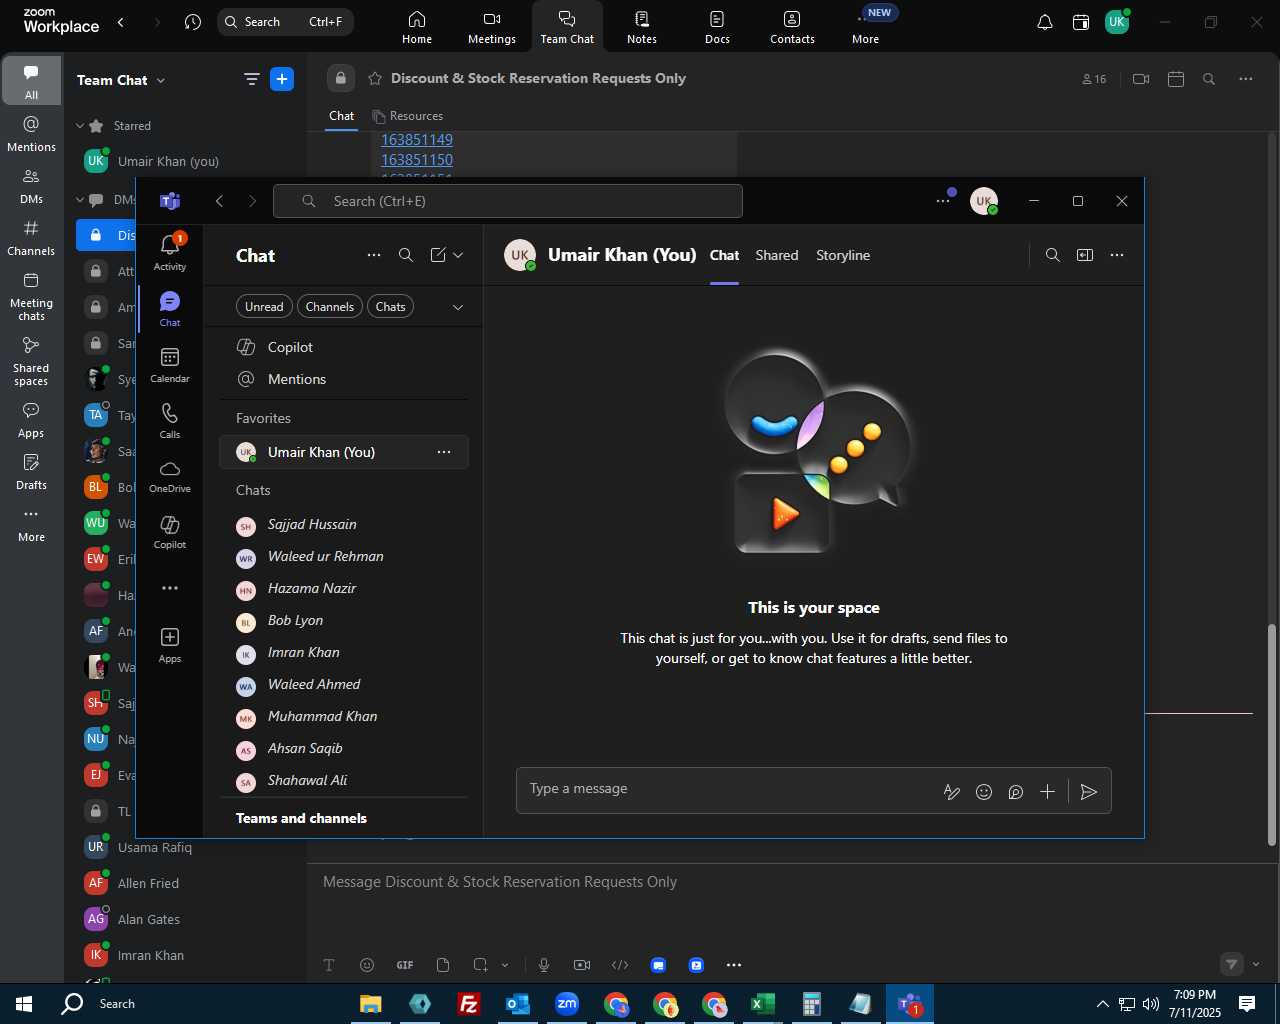
Task: Star the Discount & Stock Reservation channel
Action: pyautogui.click(x=375, y=78)
